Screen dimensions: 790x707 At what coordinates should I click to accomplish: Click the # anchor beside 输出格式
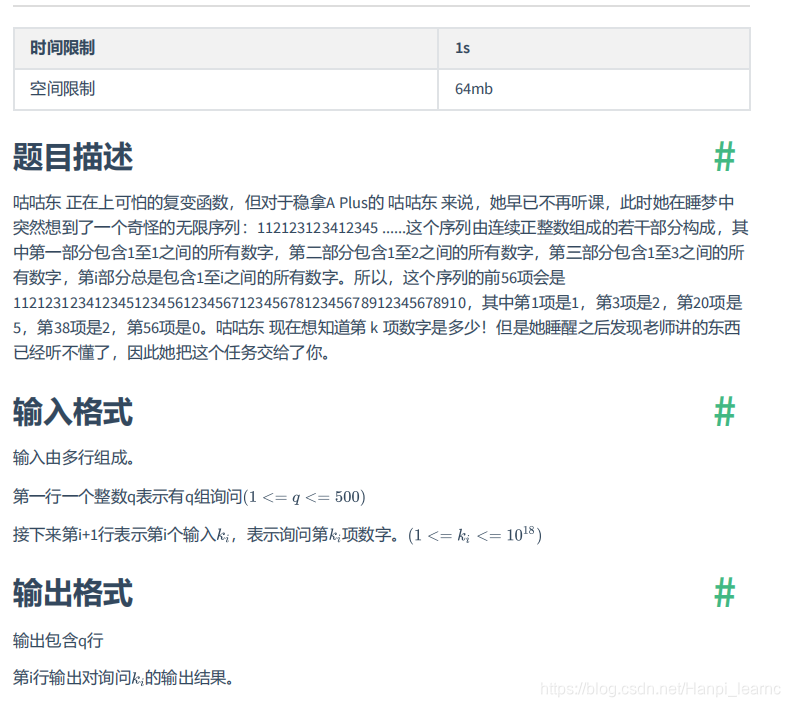coord(725,593)
